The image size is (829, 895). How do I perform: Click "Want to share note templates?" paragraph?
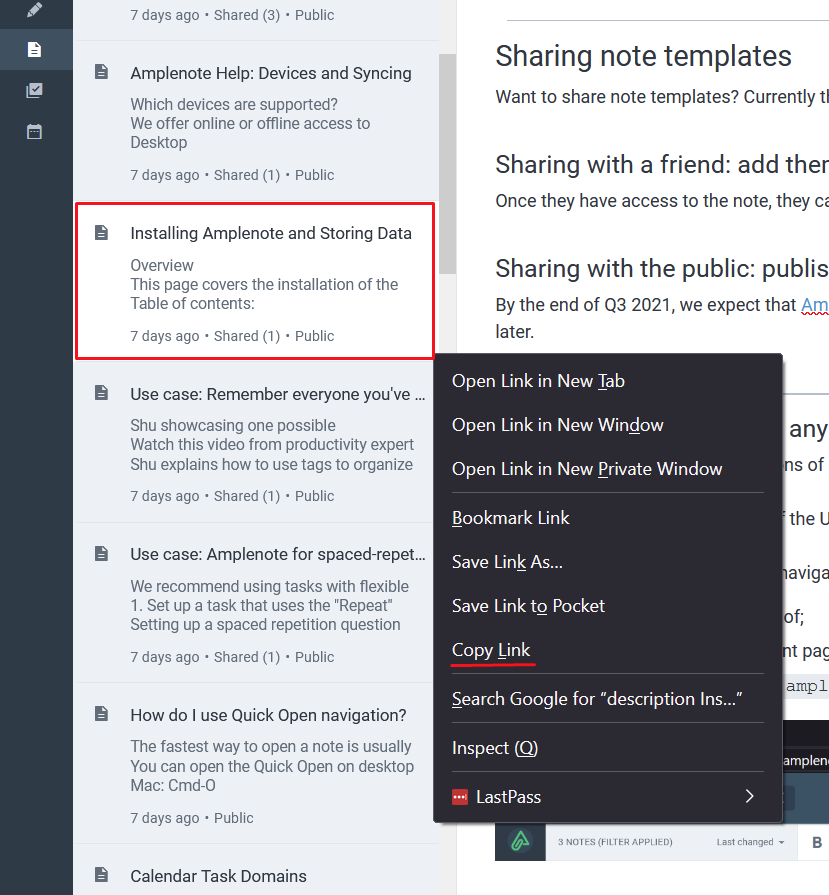tap(662, 97)
